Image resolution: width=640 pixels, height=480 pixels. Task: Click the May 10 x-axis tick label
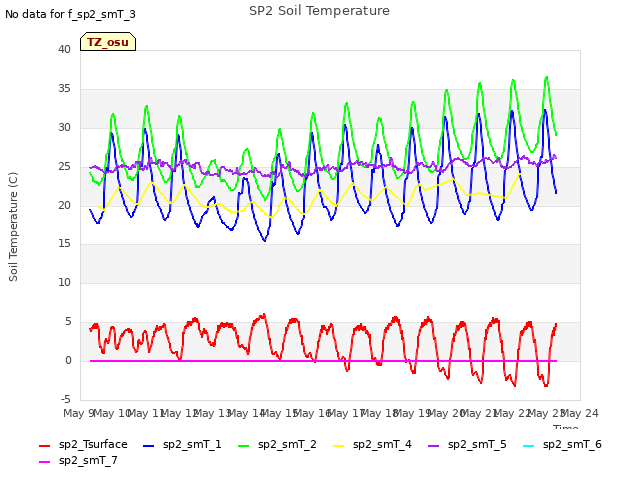click(112, 413)
